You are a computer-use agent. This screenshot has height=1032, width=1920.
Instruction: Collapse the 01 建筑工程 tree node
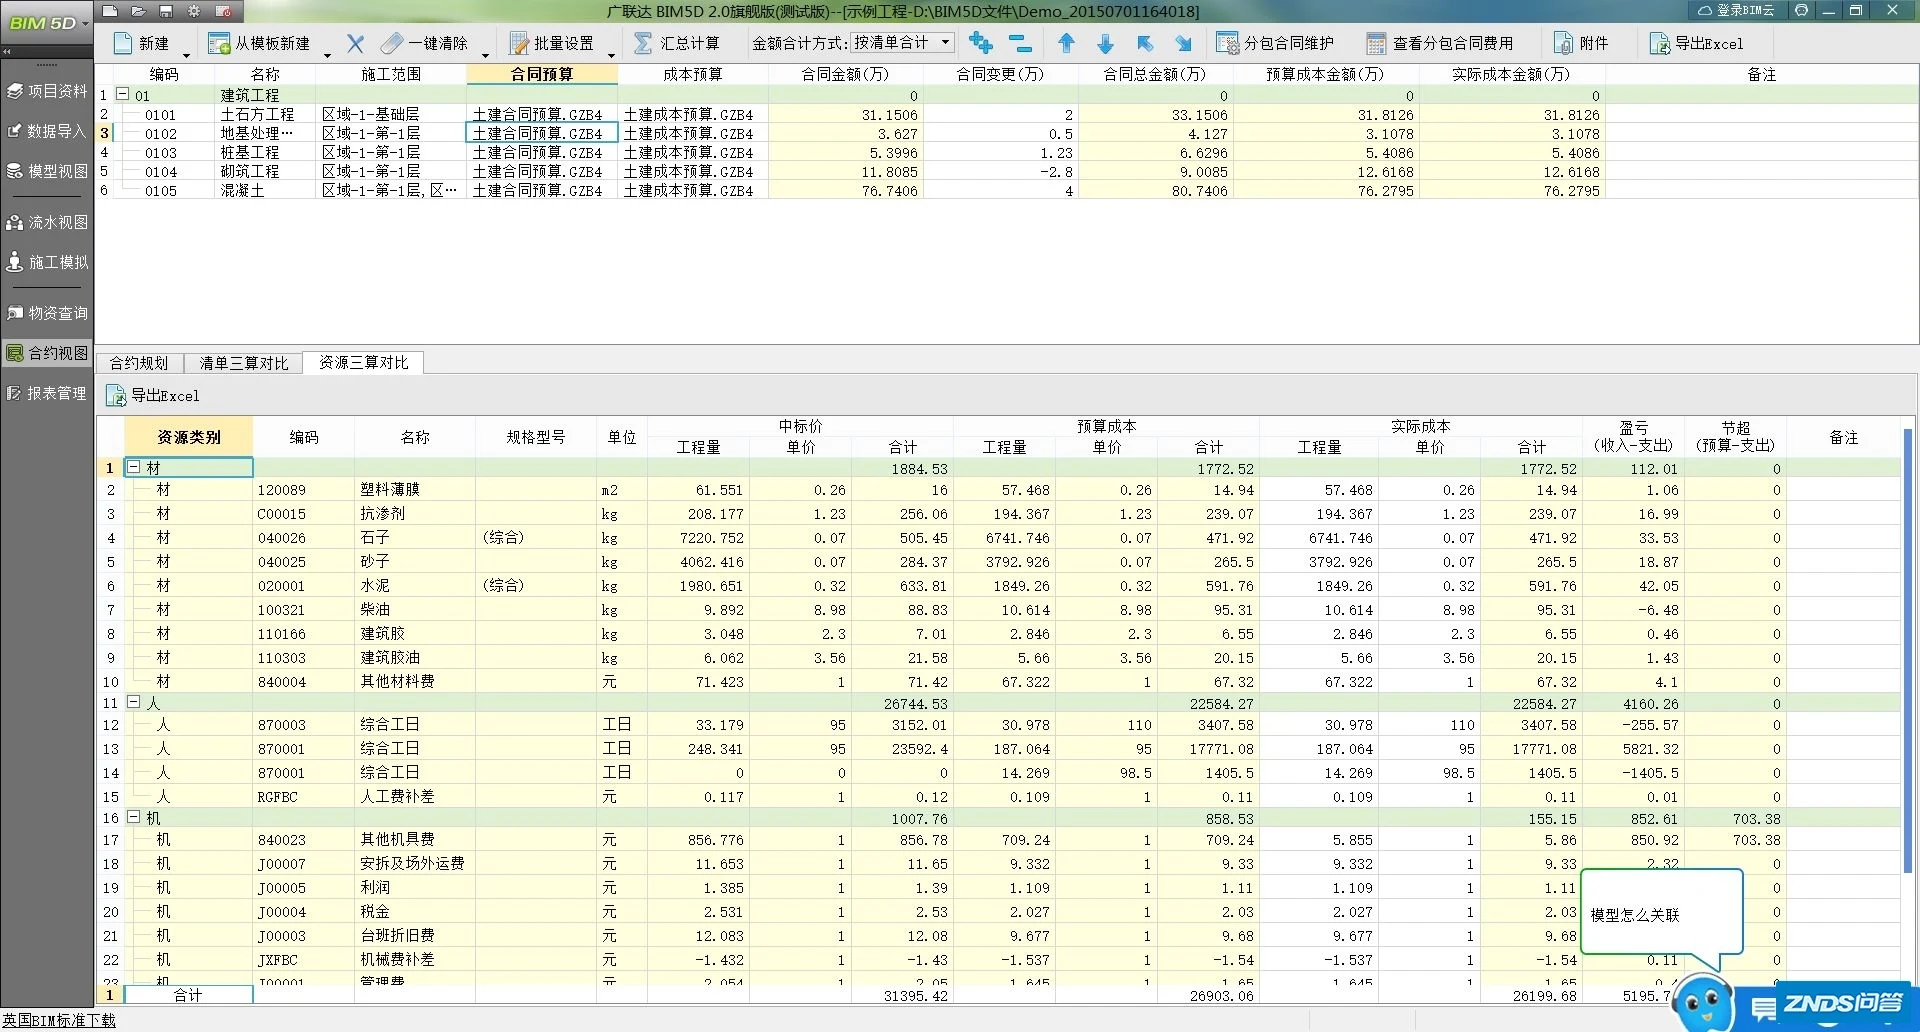[x=122, y=95]
